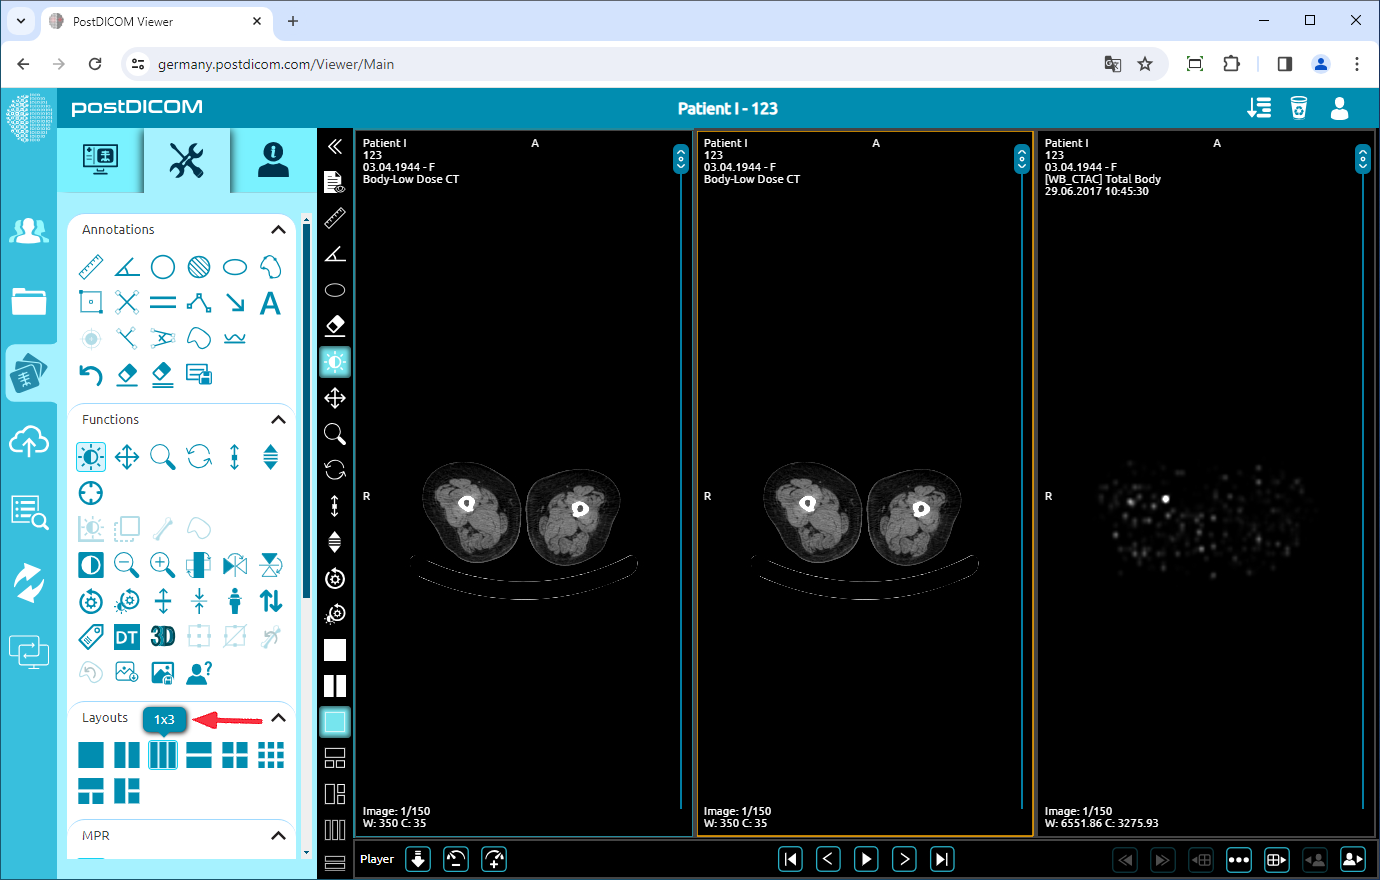Toggle invert image contrast

click(x=91, y=564)
